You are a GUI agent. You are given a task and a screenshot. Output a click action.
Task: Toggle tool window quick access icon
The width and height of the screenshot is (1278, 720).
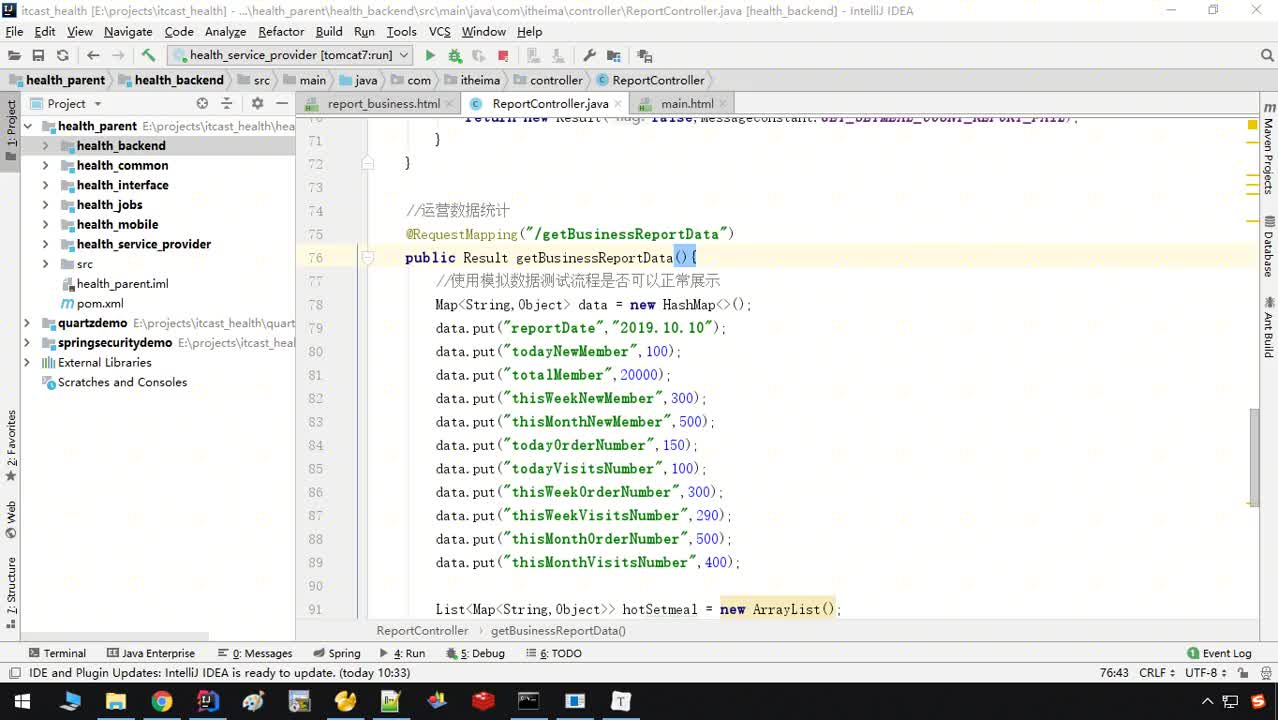[14, 673]
